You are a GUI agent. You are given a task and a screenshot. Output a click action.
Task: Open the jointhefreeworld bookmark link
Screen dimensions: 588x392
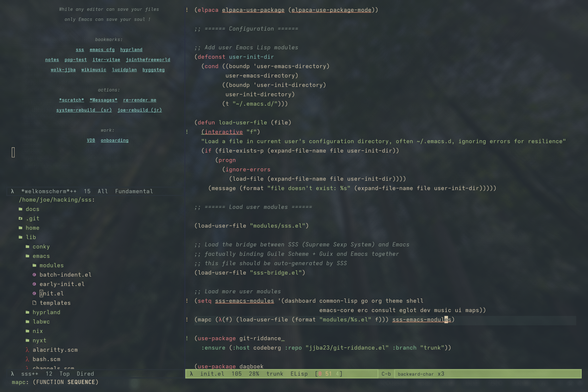(x=148, y=60)
